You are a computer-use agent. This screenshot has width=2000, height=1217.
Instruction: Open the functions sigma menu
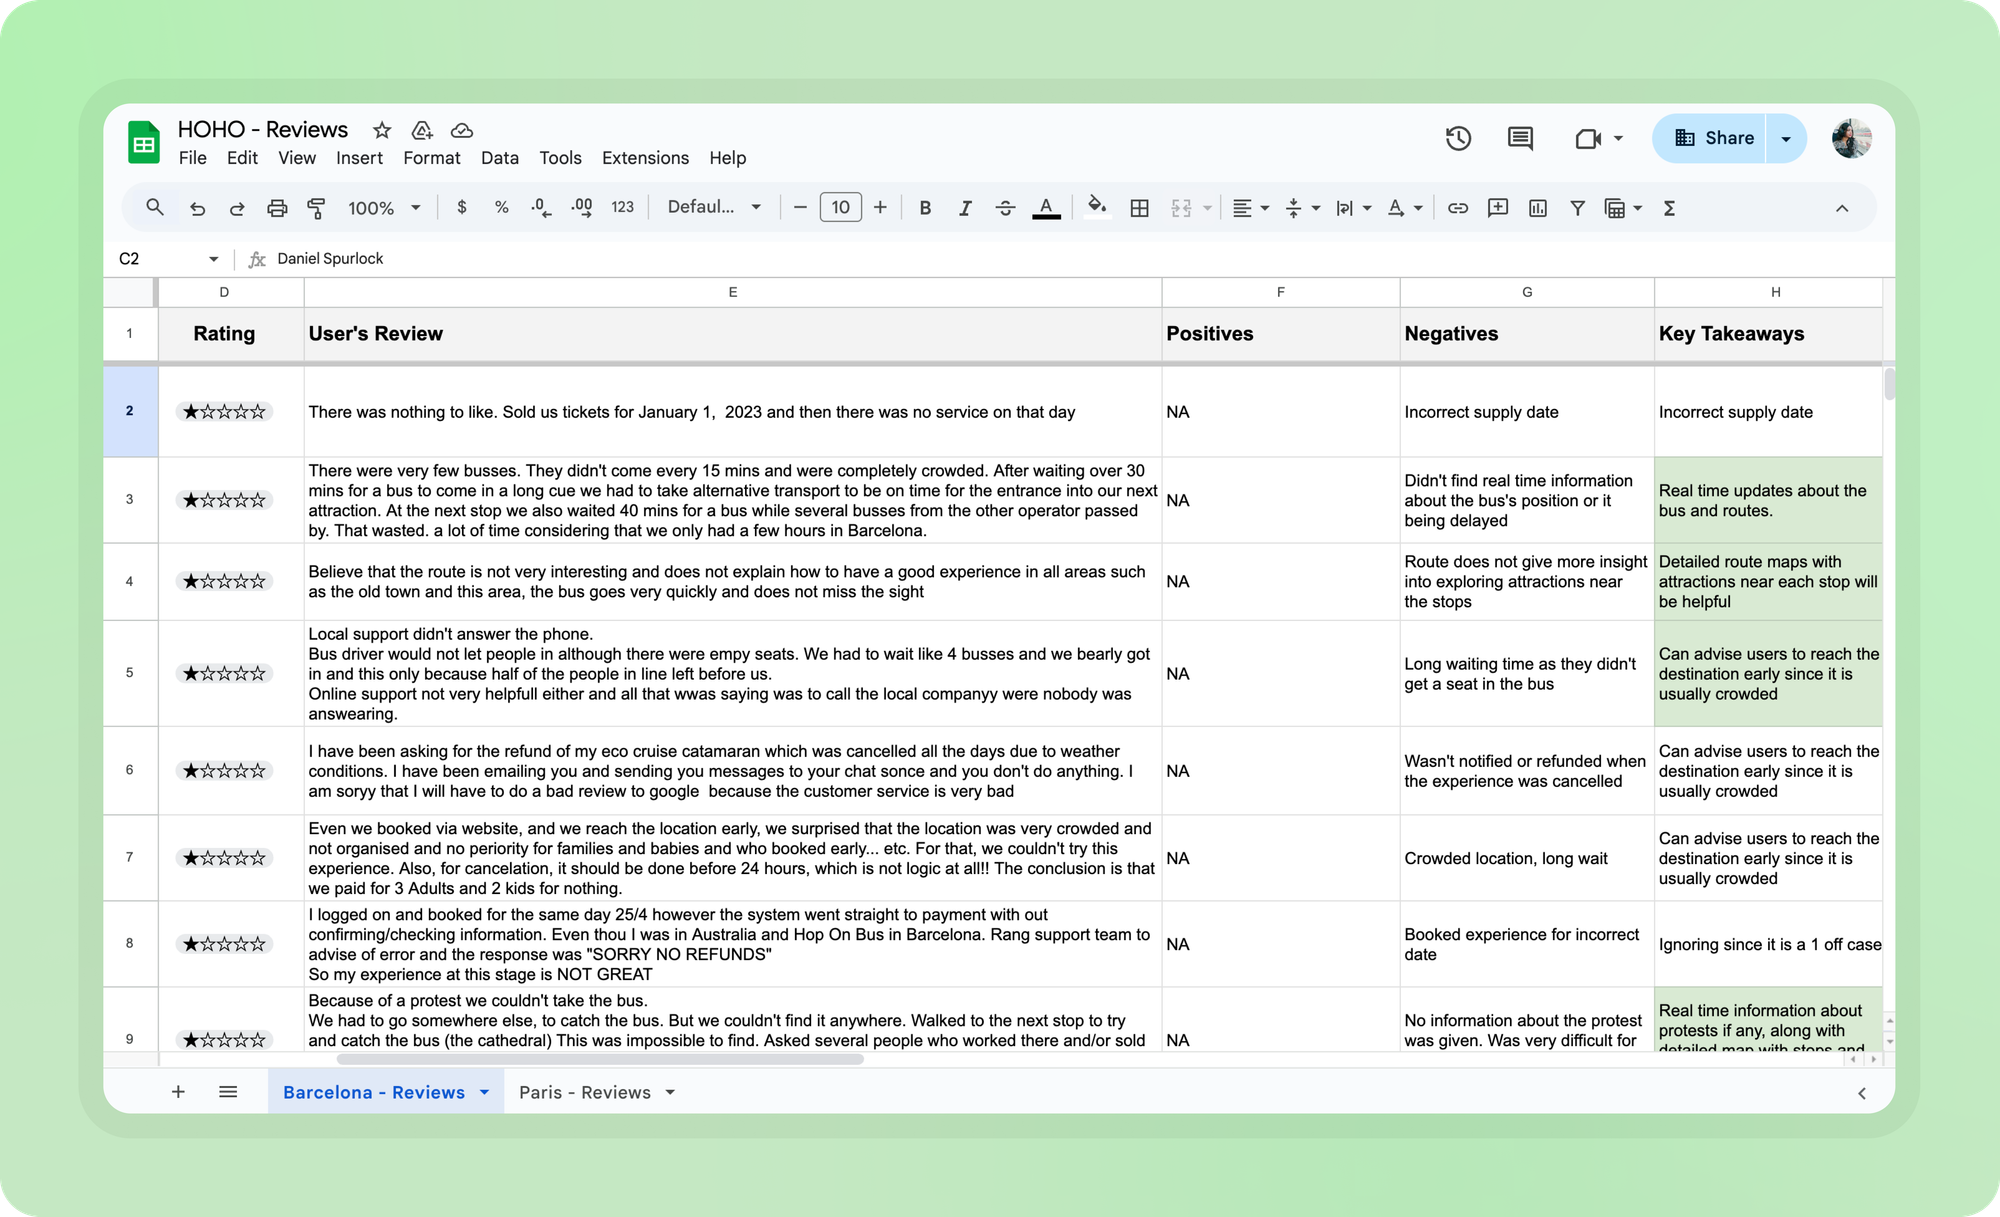pyautogui.click(x=1669, y=208)
